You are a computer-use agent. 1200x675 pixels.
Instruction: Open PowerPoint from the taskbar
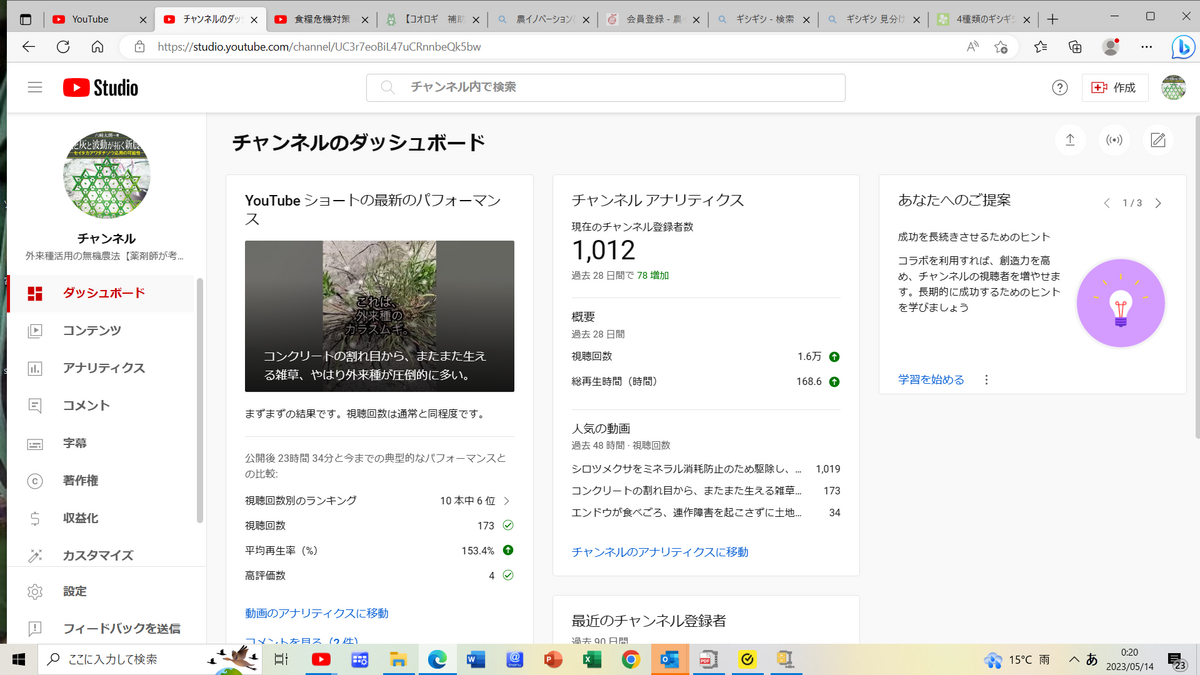pyautogui.click(x=552, y=659)
